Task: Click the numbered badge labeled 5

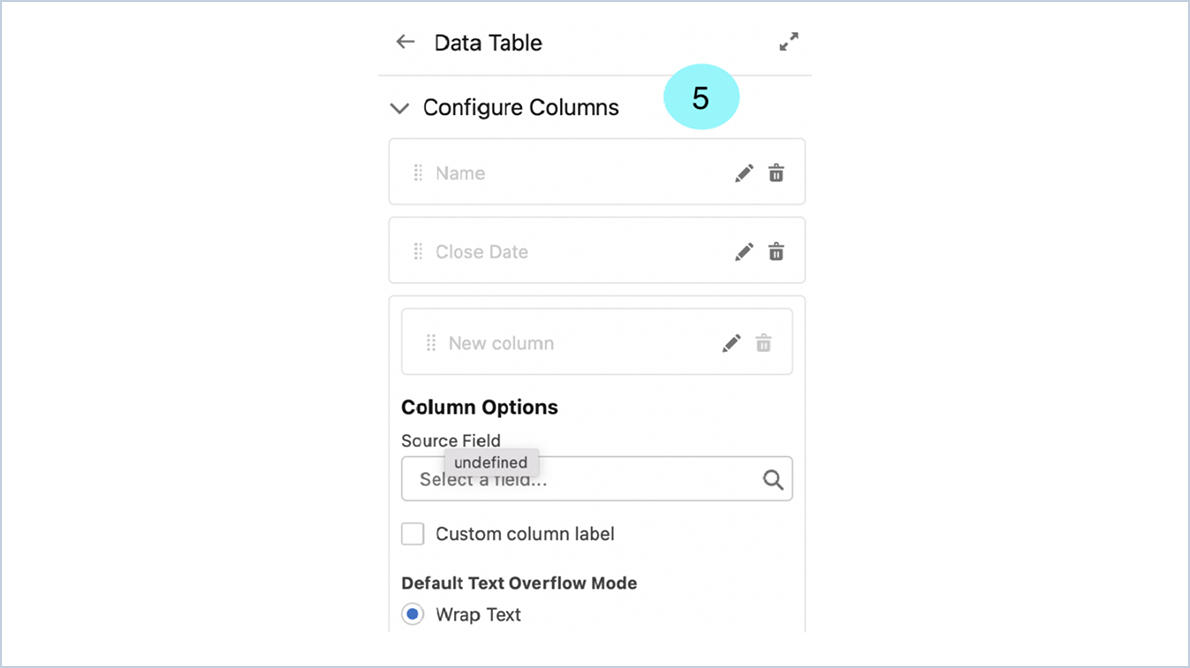Action: 701,97
